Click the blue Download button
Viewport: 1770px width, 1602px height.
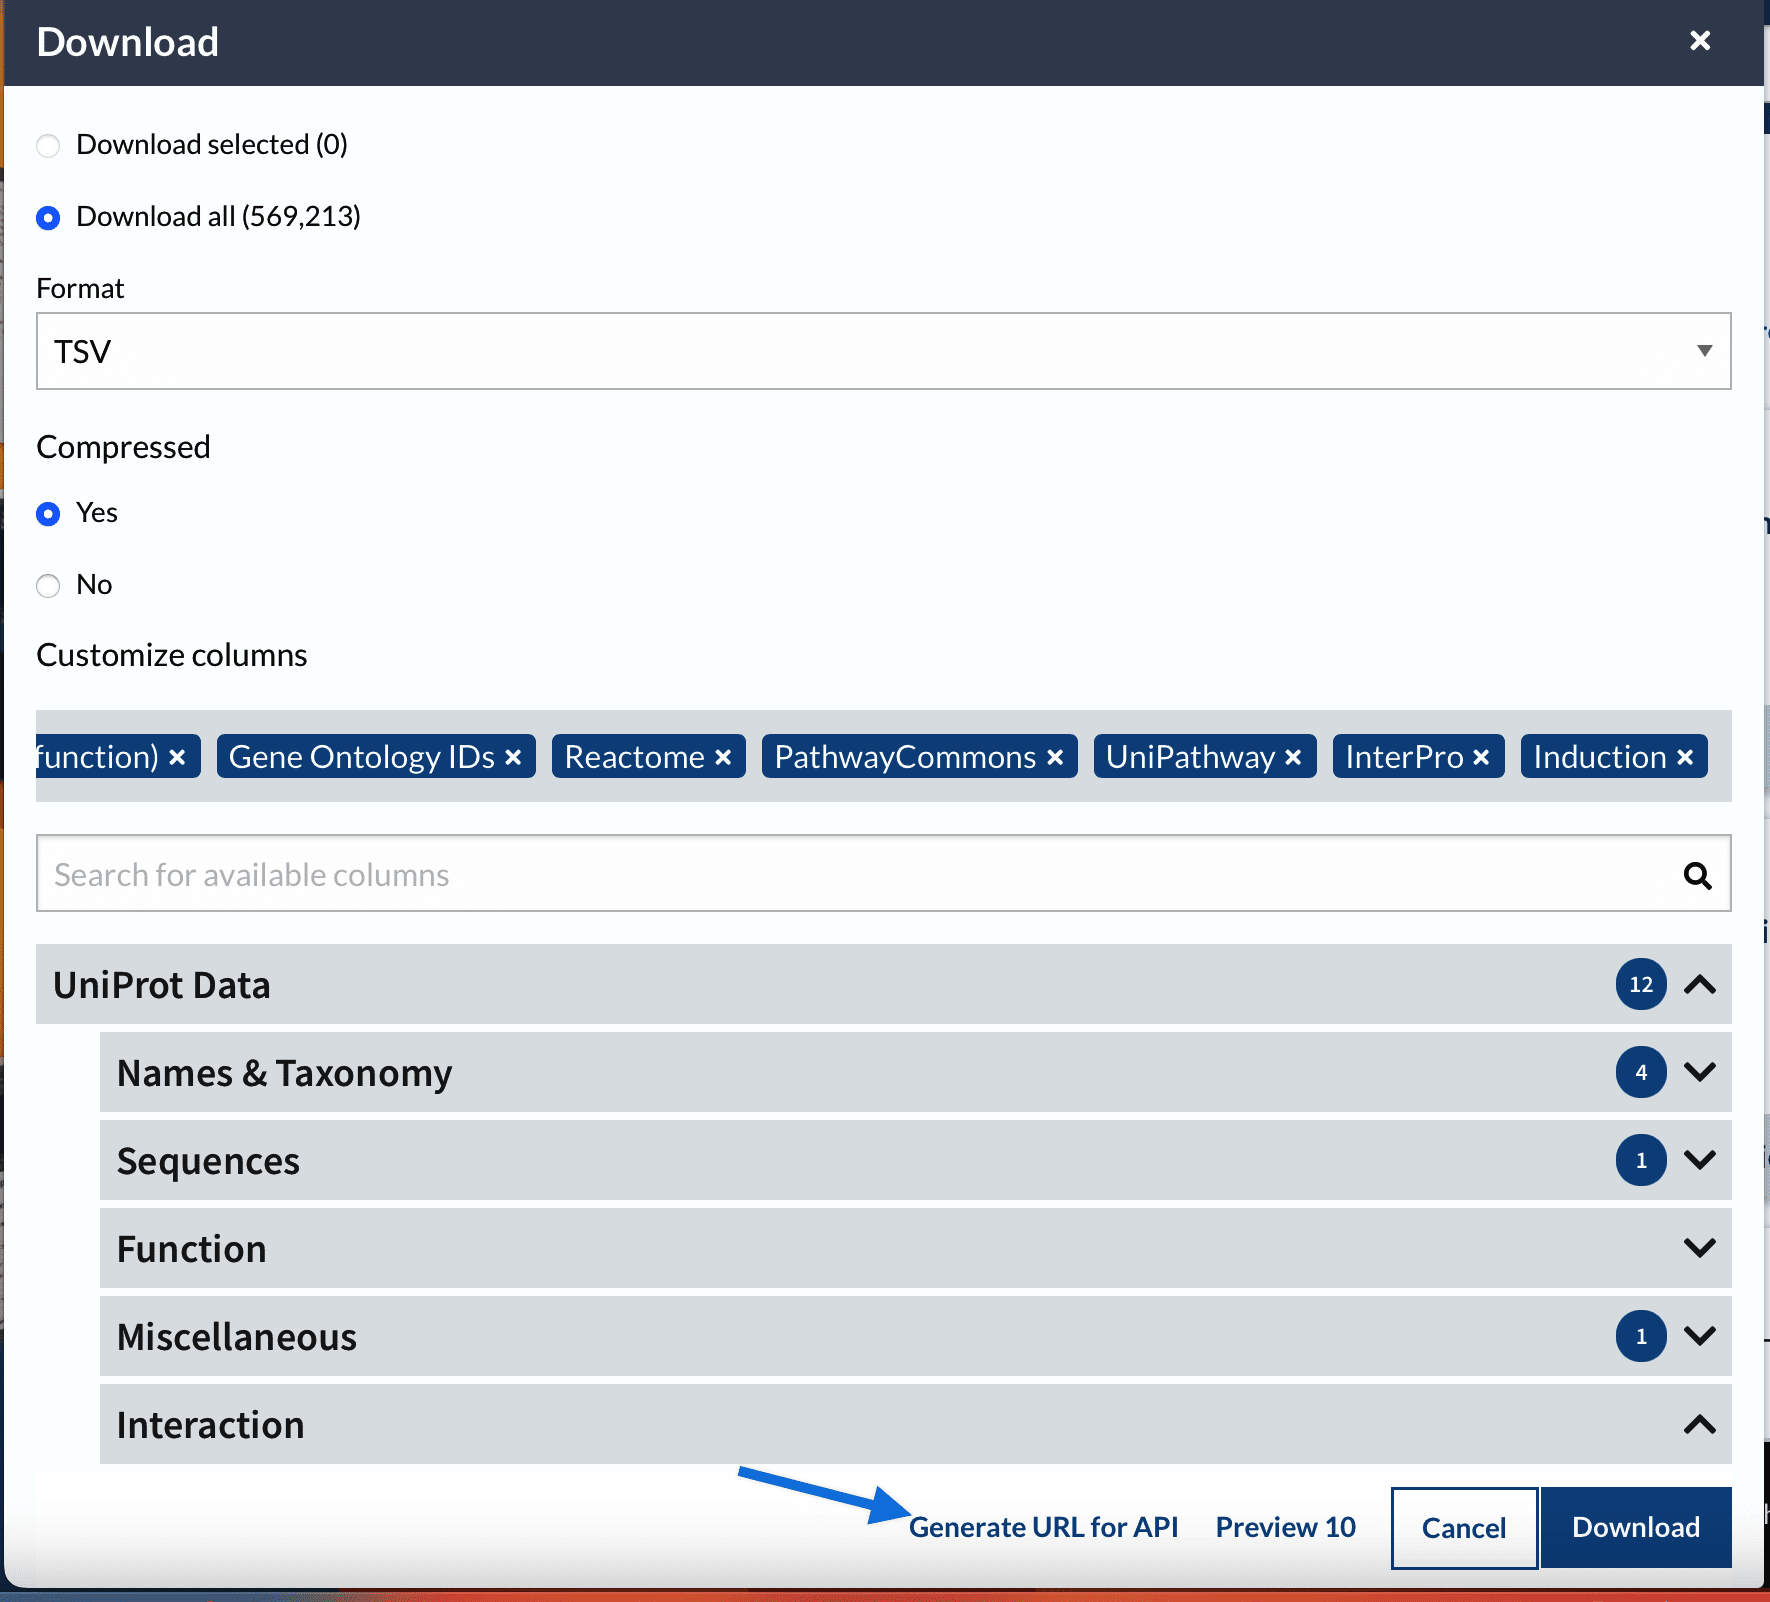pos(1636,1527)
